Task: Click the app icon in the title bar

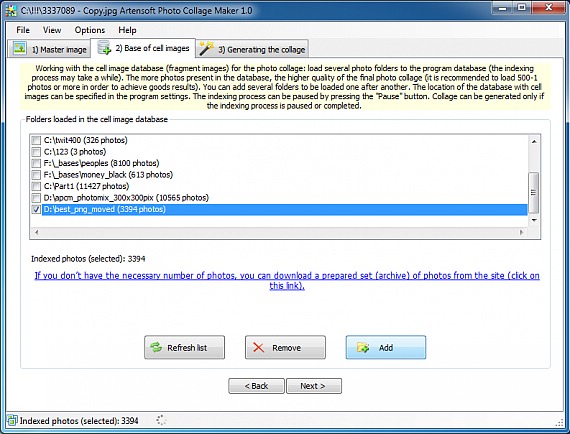Action: [11, 11]
